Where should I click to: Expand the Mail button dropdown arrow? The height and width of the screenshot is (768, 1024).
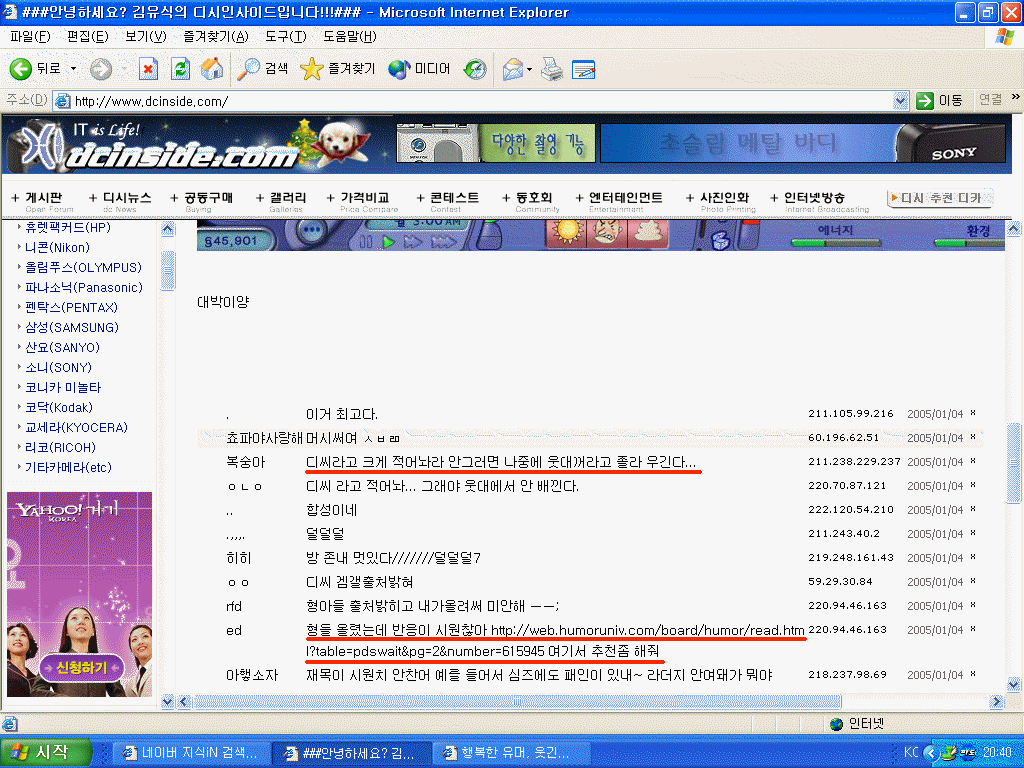pos(530,69)
